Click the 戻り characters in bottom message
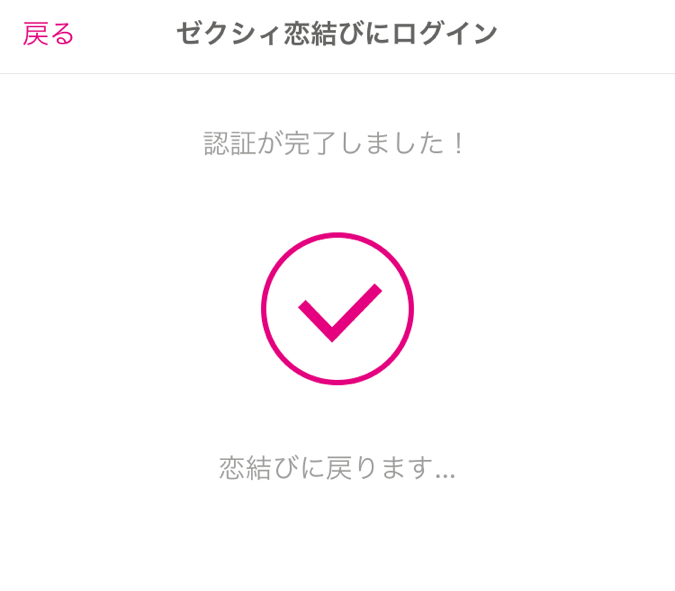This screenshot has height=591, width=675. point(352,468)
